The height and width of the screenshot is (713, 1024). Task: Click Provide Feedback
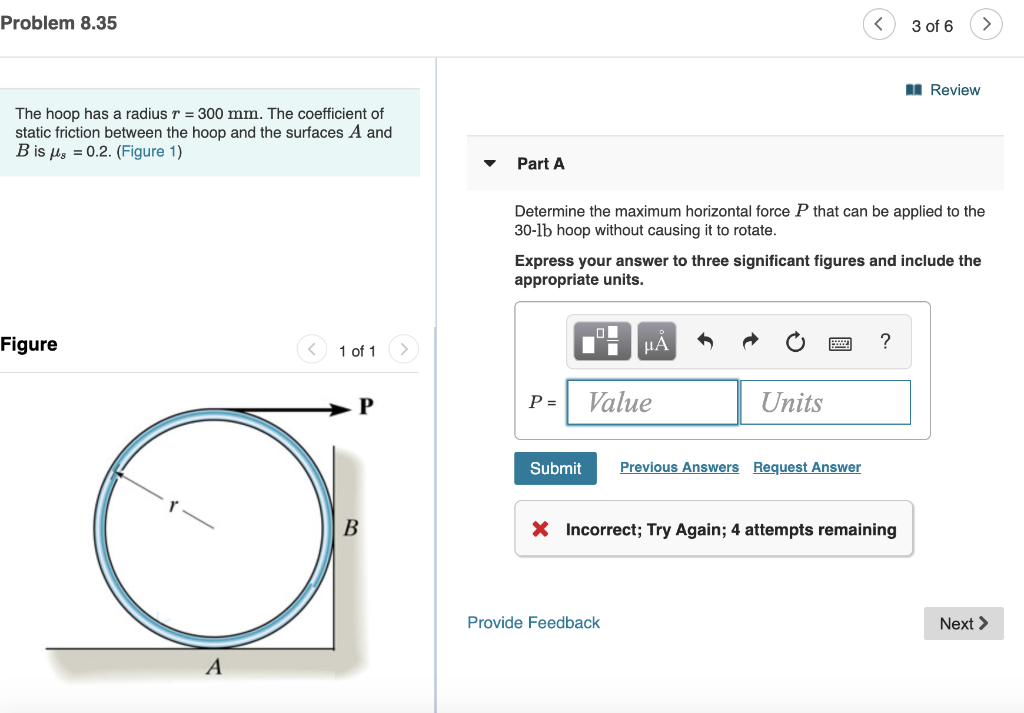(x=533, y=622)
